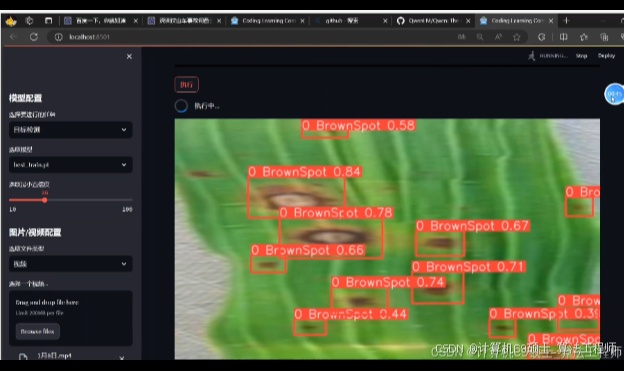The image size is (624, 371).
Task: Add page to favorites with star icon
Action: 517,37
